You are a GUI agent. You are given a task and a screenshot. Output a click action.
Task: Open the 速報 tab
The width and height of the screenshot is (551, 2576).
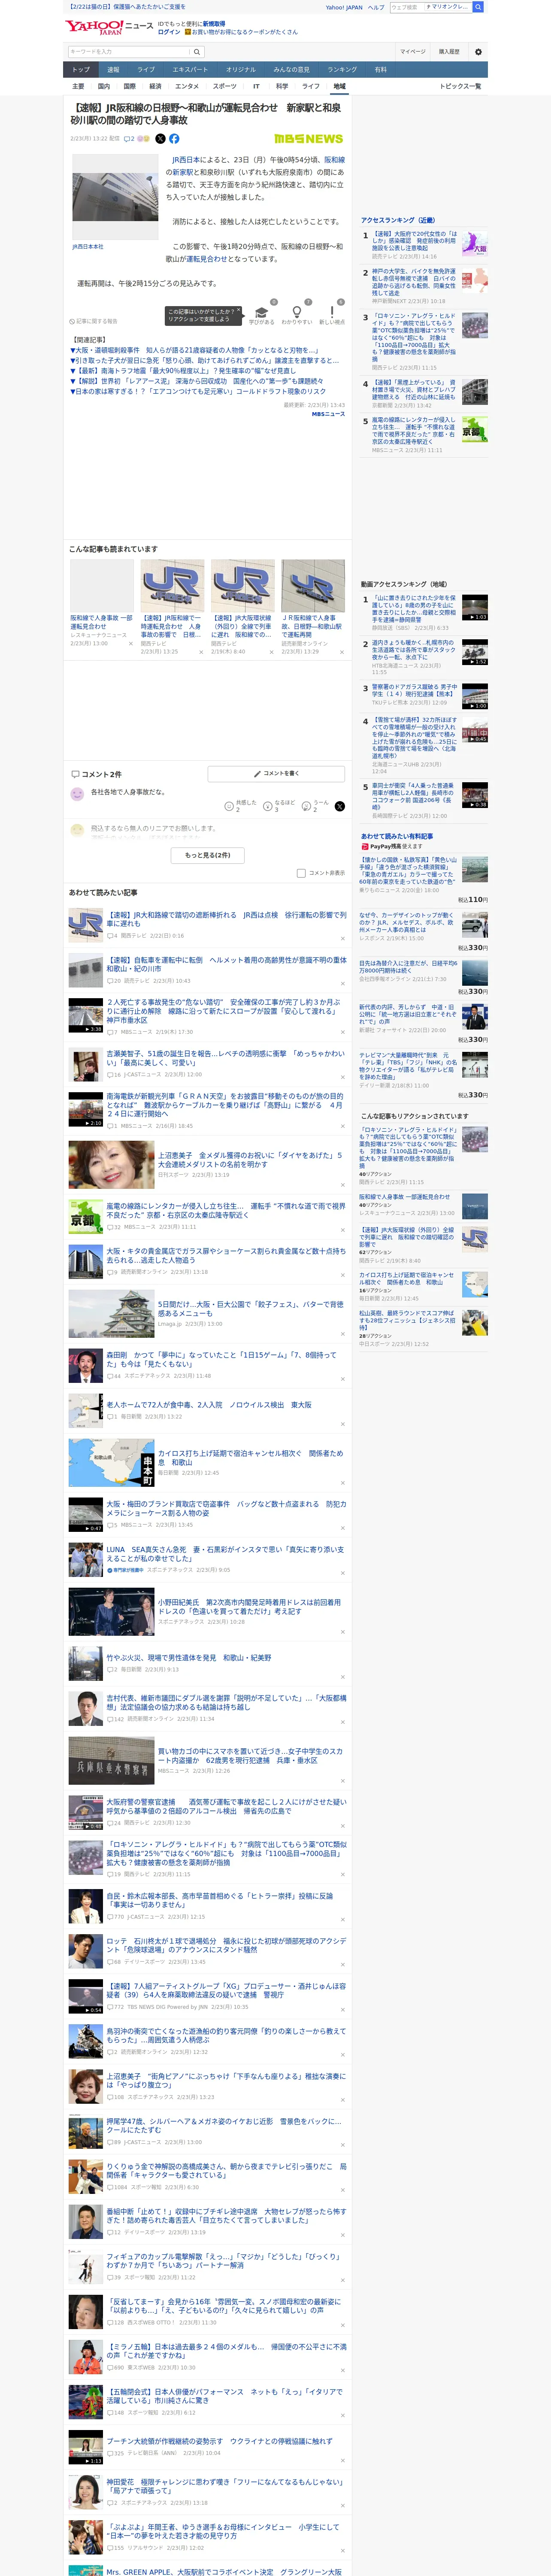tap(113, 70)
